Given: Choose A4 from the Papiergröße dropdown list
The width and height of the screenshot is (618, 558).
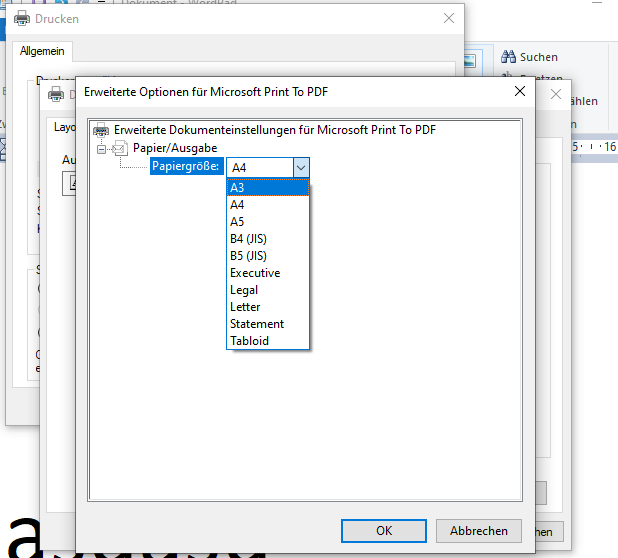Looking at the screenshot, I should click(268, 205).
